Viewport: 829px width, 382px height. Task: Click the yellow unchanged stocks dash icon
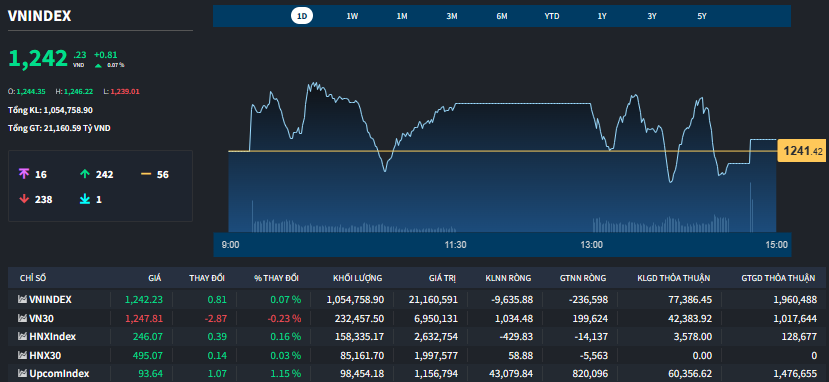click(146, 174)
